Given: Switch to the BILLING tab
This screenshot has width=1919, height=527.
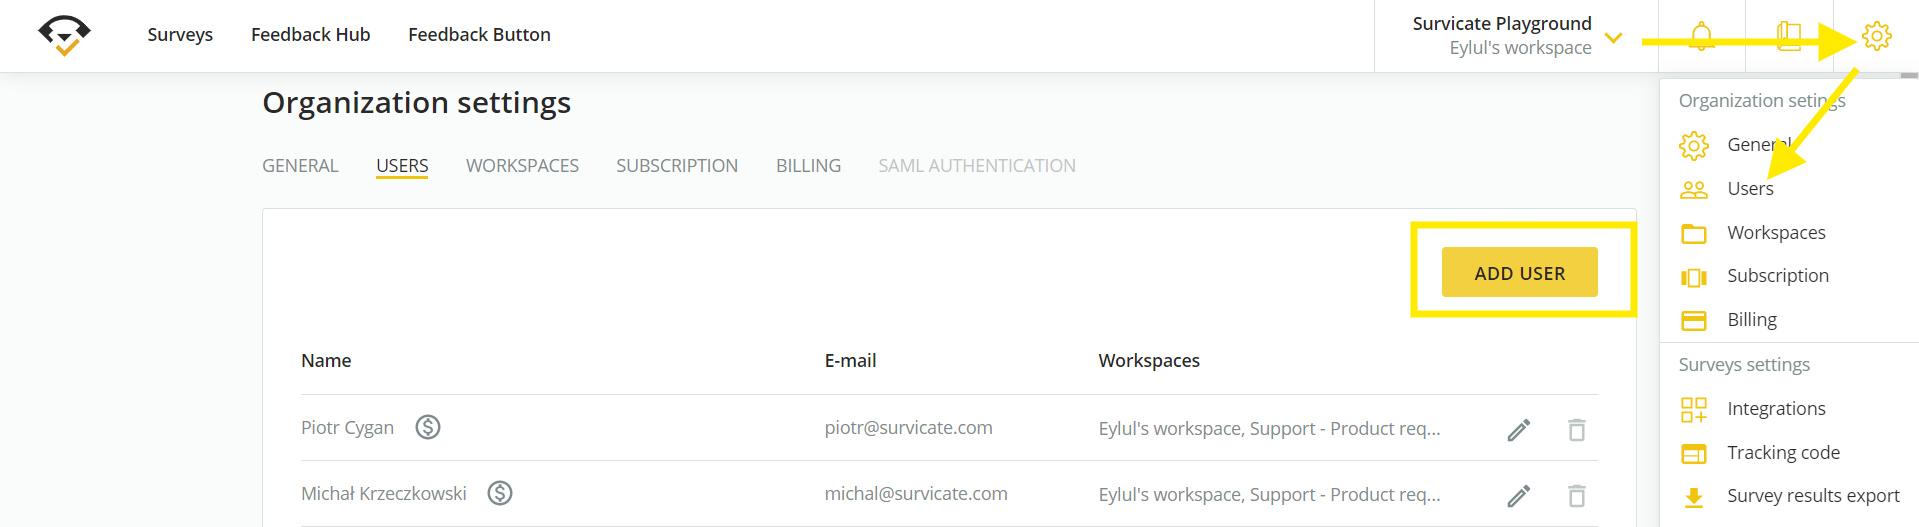Looking at the screenshot, I should 808,166.
